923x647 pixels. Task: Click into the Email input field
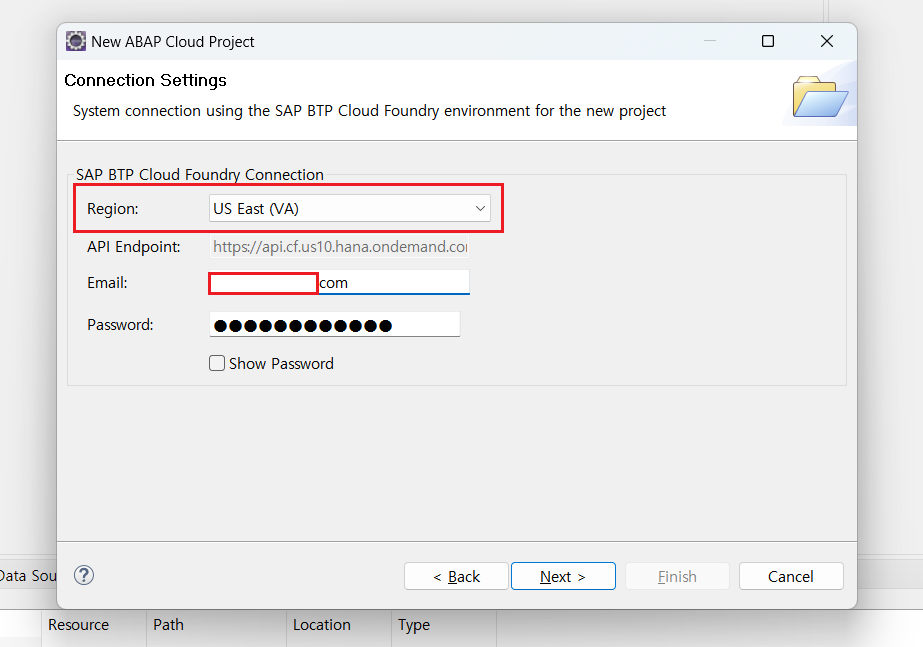tap(339, 283)
